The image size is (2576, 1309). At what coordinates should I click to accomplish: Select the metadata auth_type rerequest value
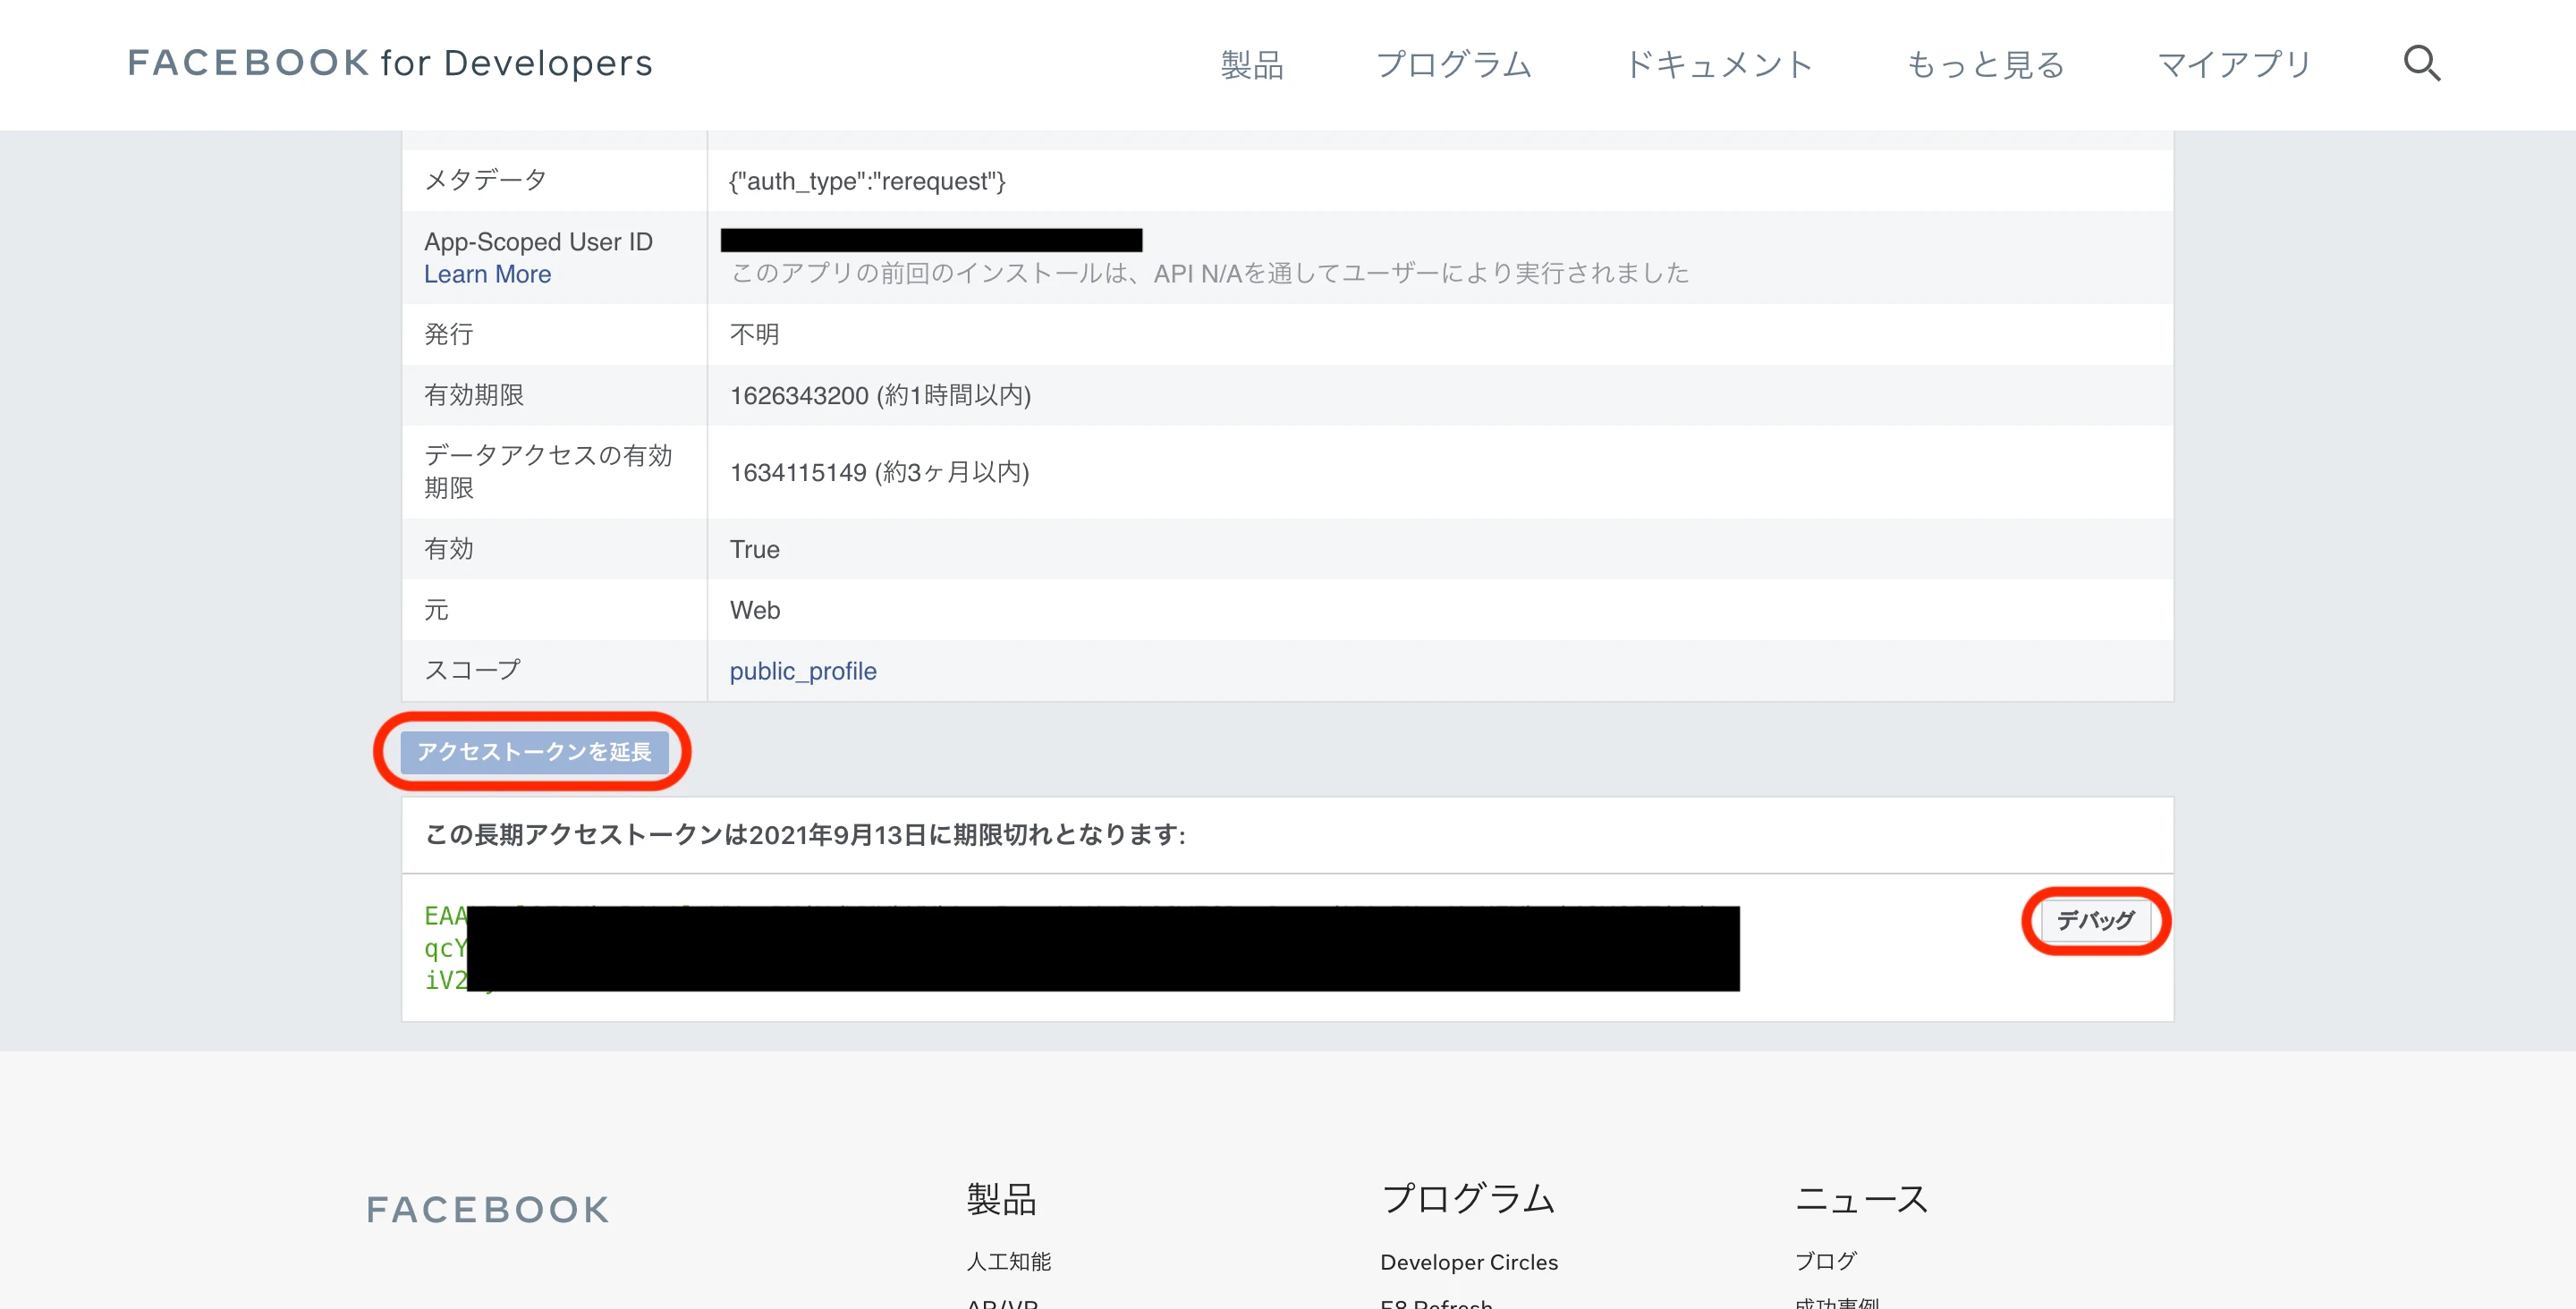(x=867, y=181)
